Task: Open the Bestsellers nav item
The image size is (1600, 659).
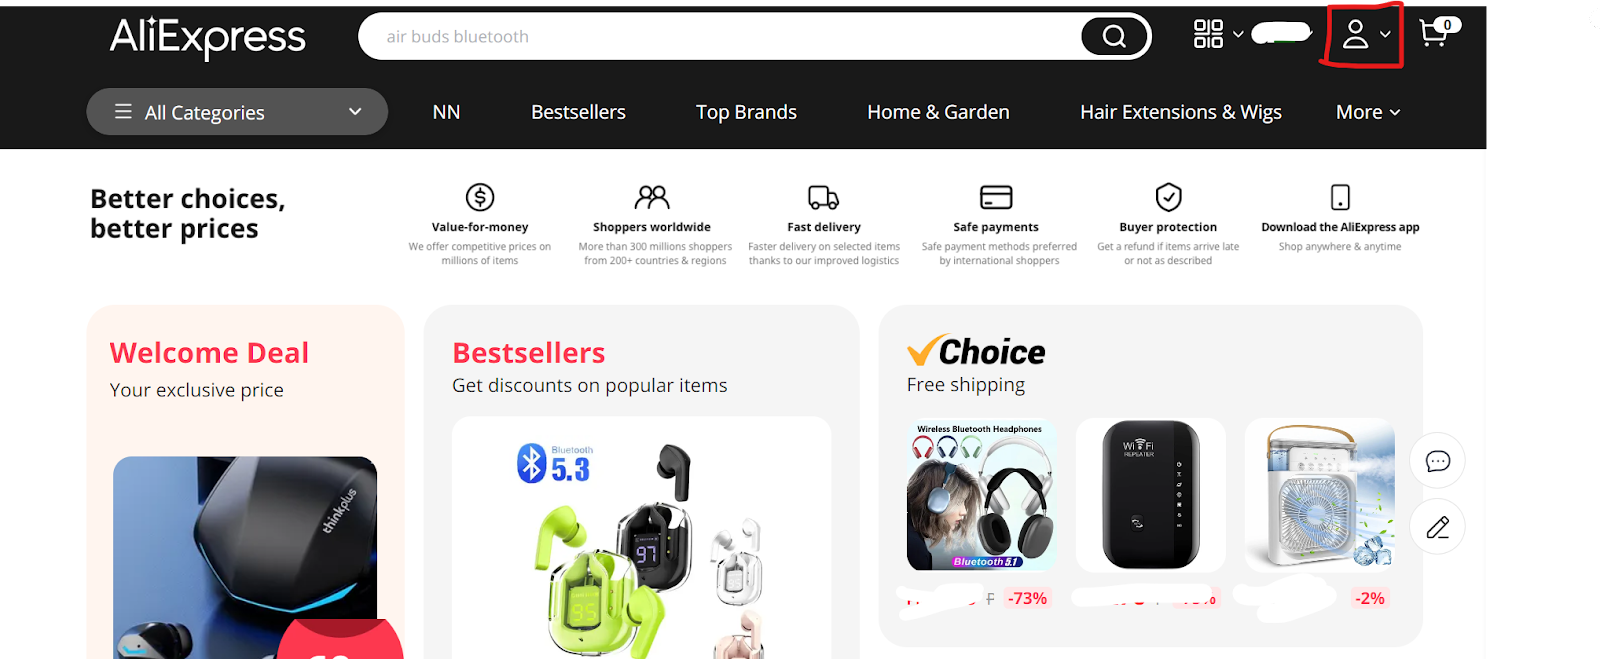Action: coord(578,112)
